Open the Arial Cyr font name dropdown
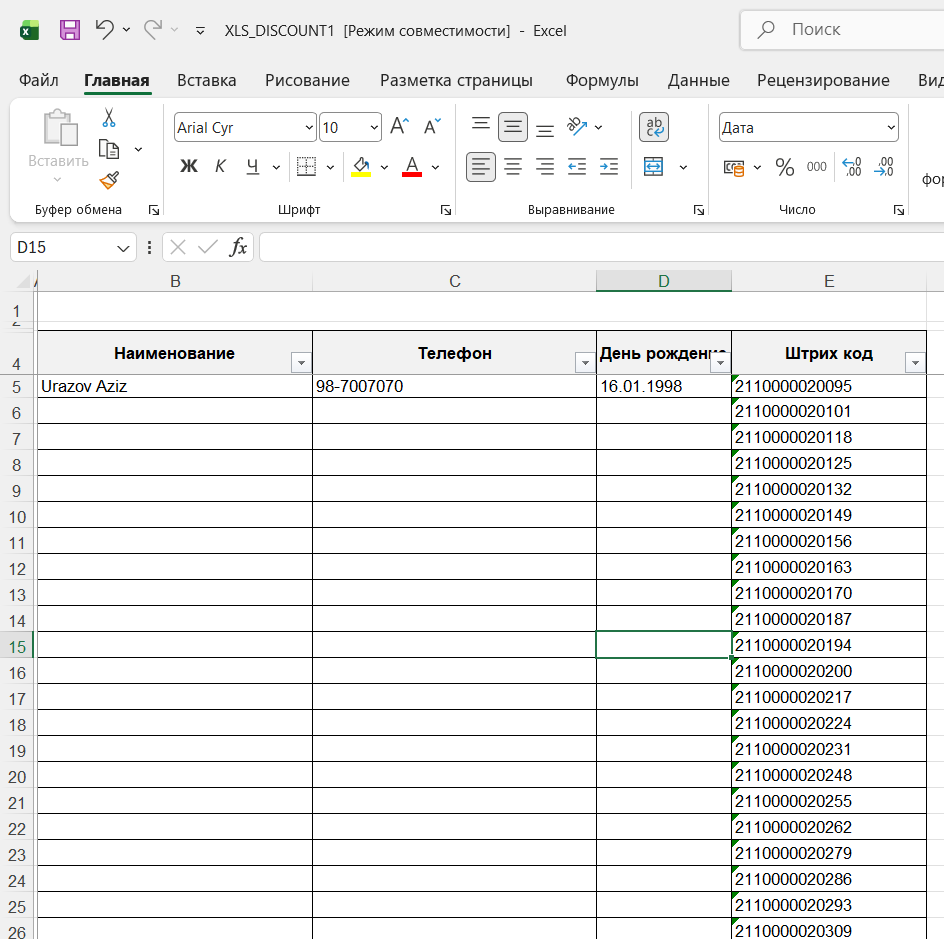The width and height of the screenshot is (944, 939). point(308,128)
